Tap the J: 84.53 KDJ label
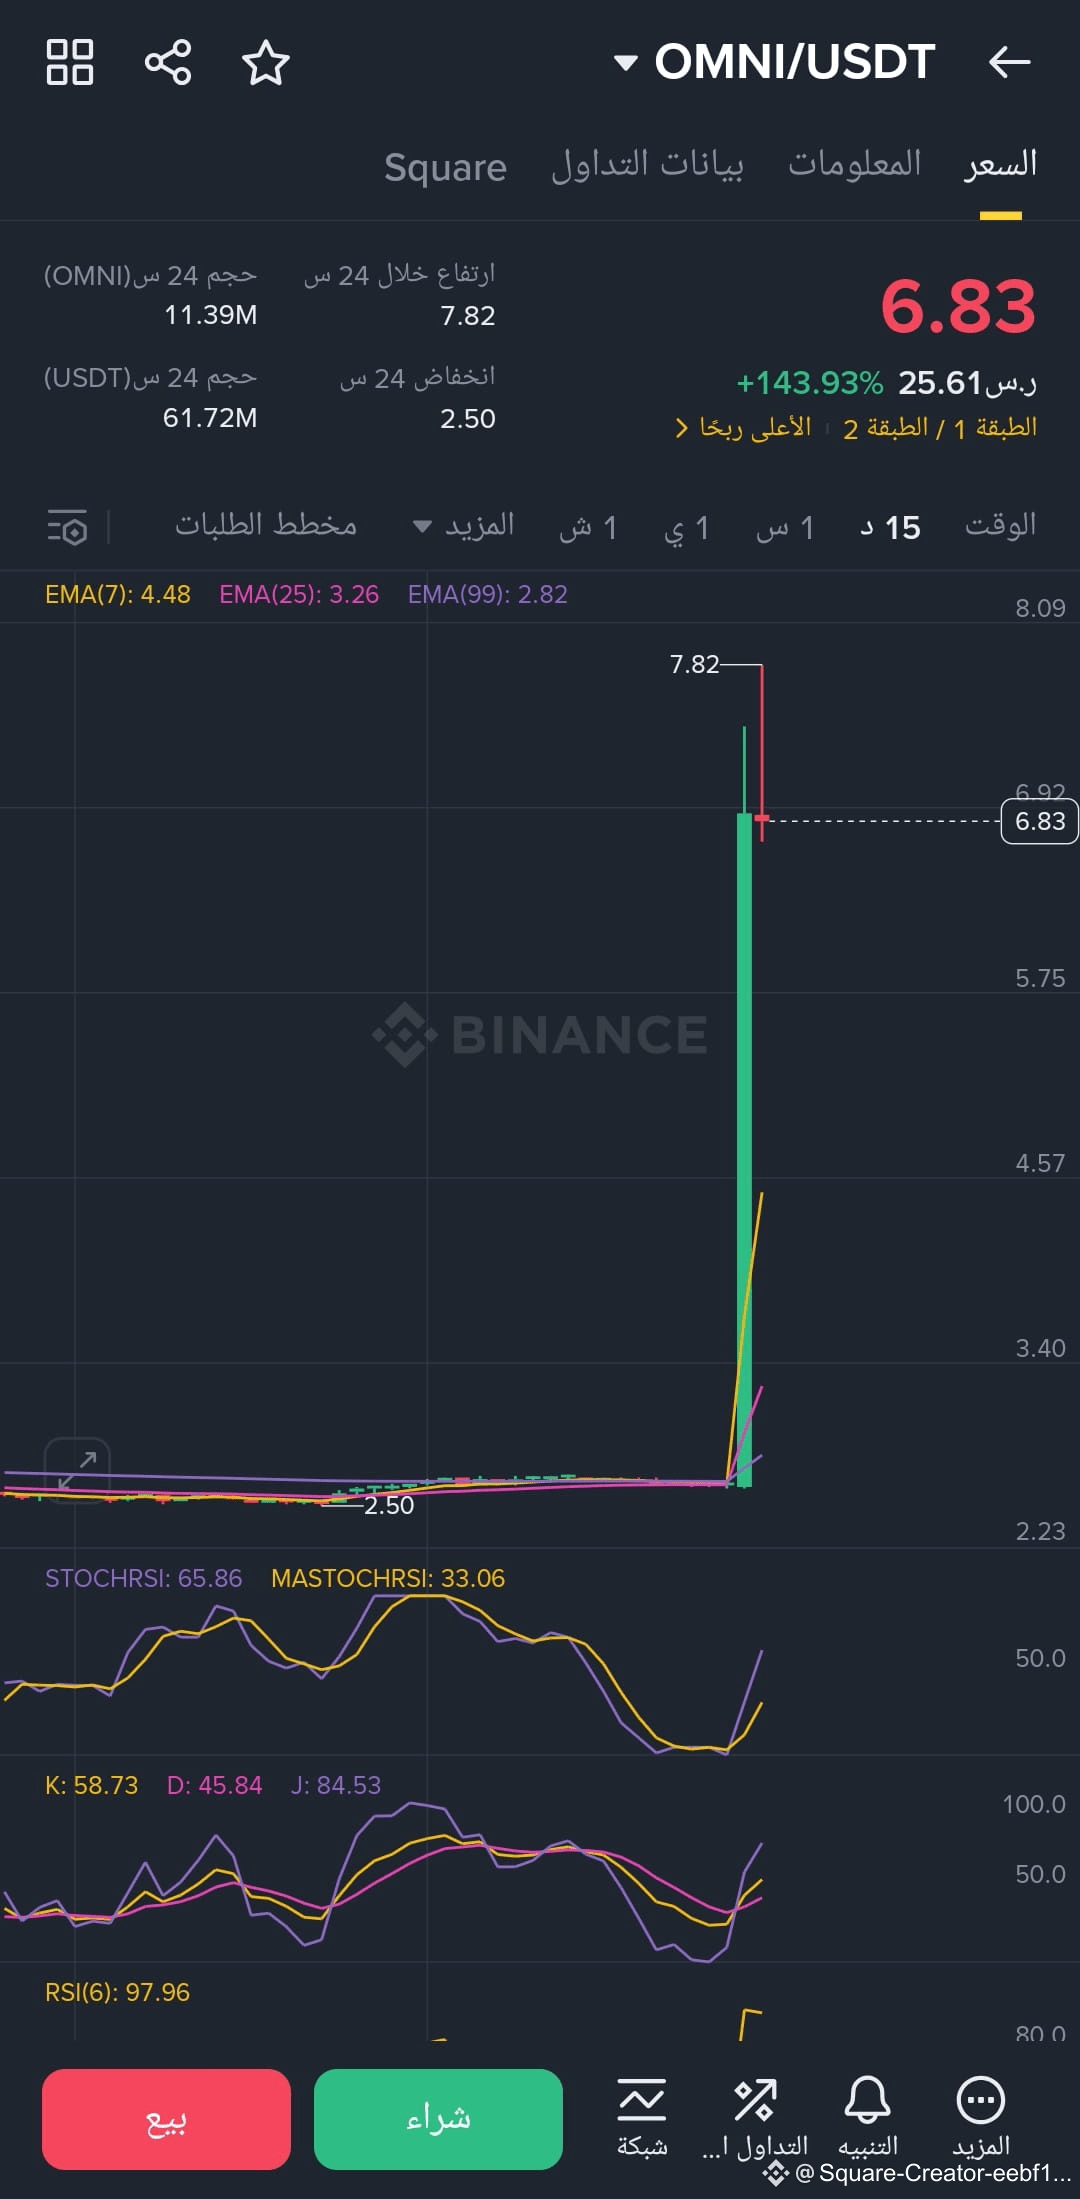The image size is (1080, 2199). coord(336,1785)
